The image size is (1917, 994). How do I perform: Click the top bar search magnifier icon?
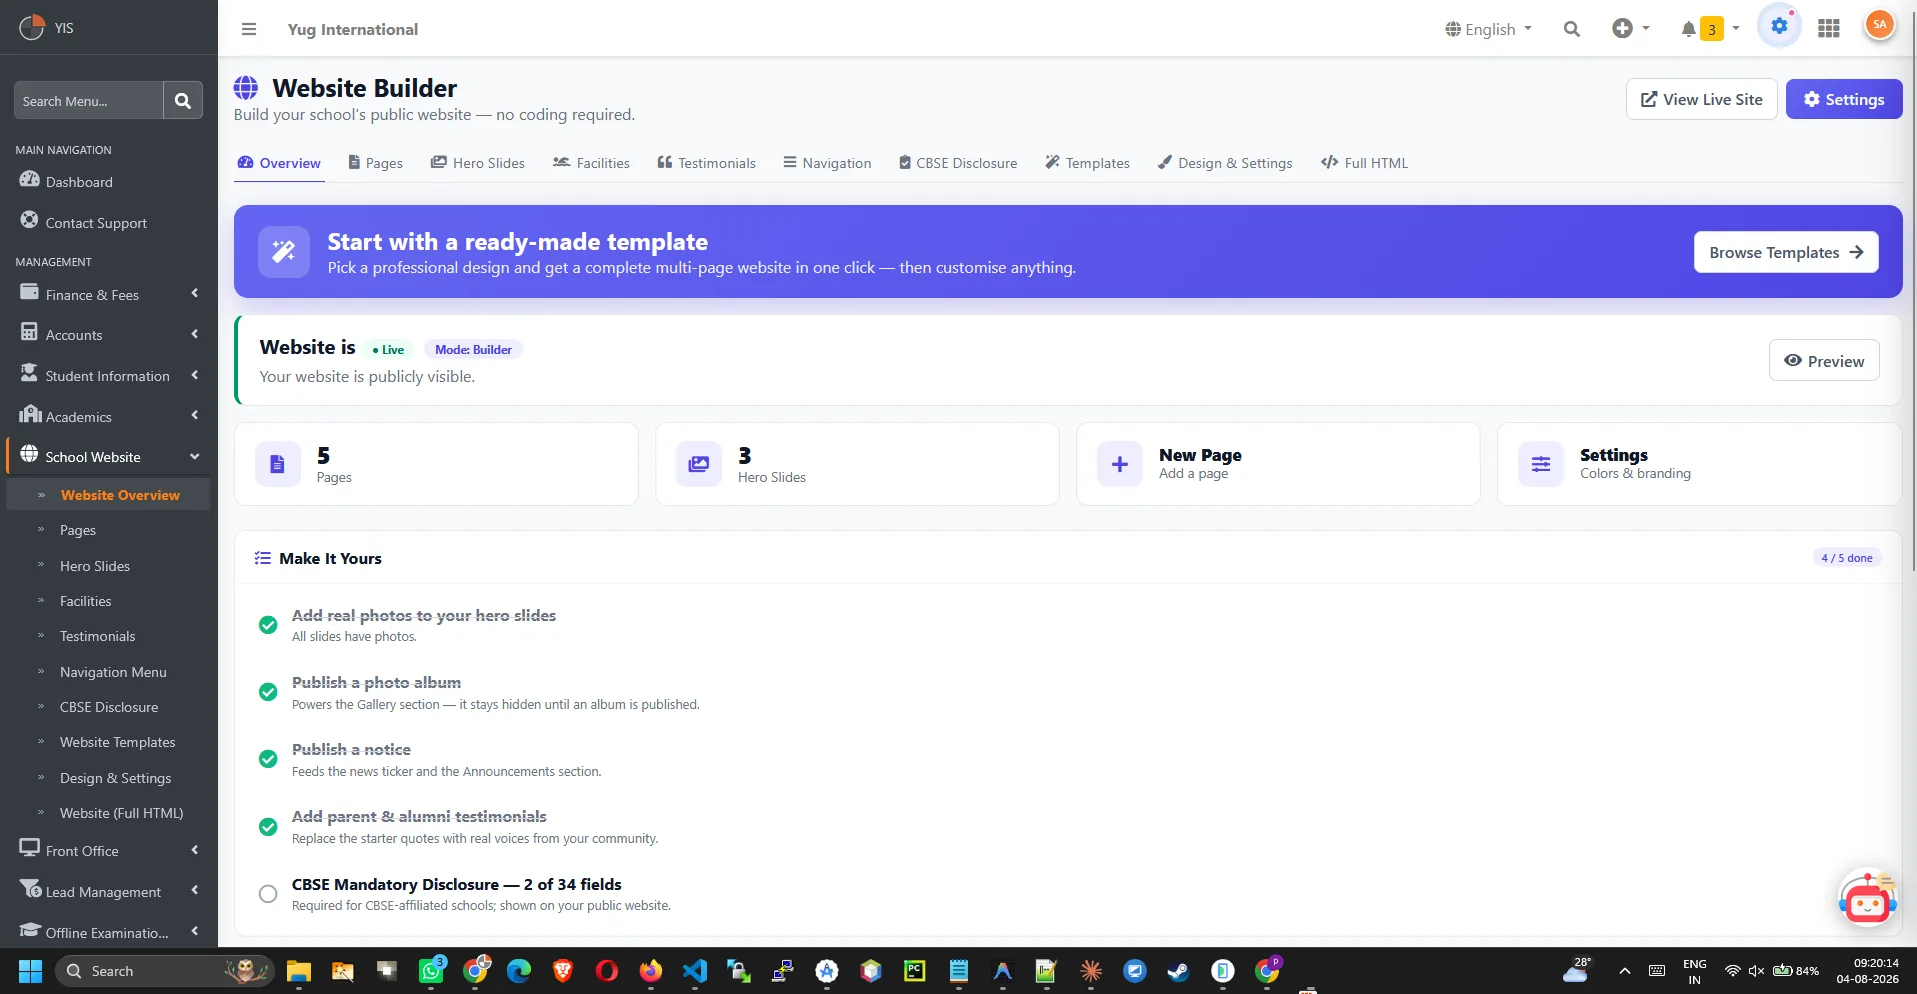[1572, 29]
